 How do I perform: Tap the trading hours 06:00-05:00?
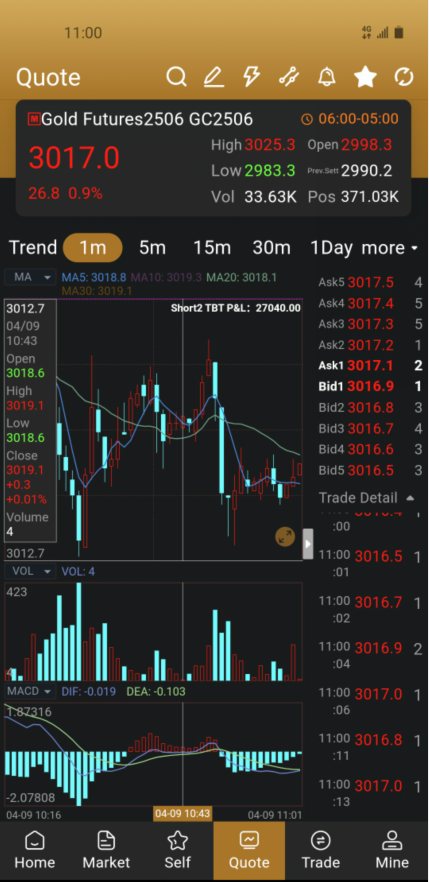pos(358,119)
